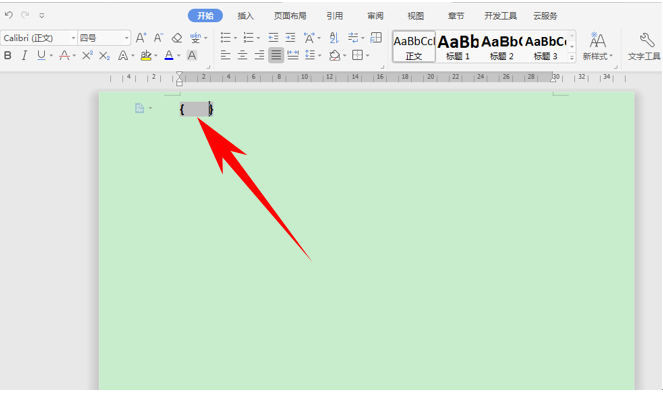Expand the 新样式 dropdown
This screenshot has height=393, width=663.
click(597, 47)
